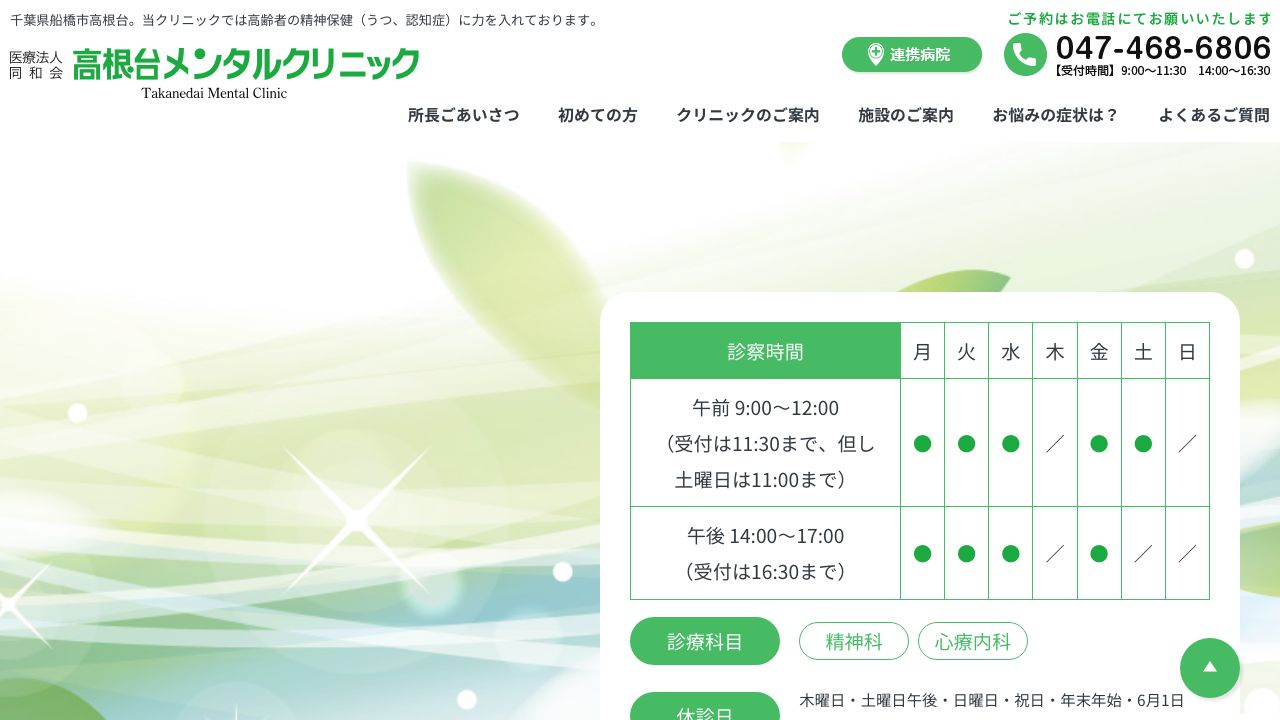Click the green circle under Saturday morning

(1143, 444)
